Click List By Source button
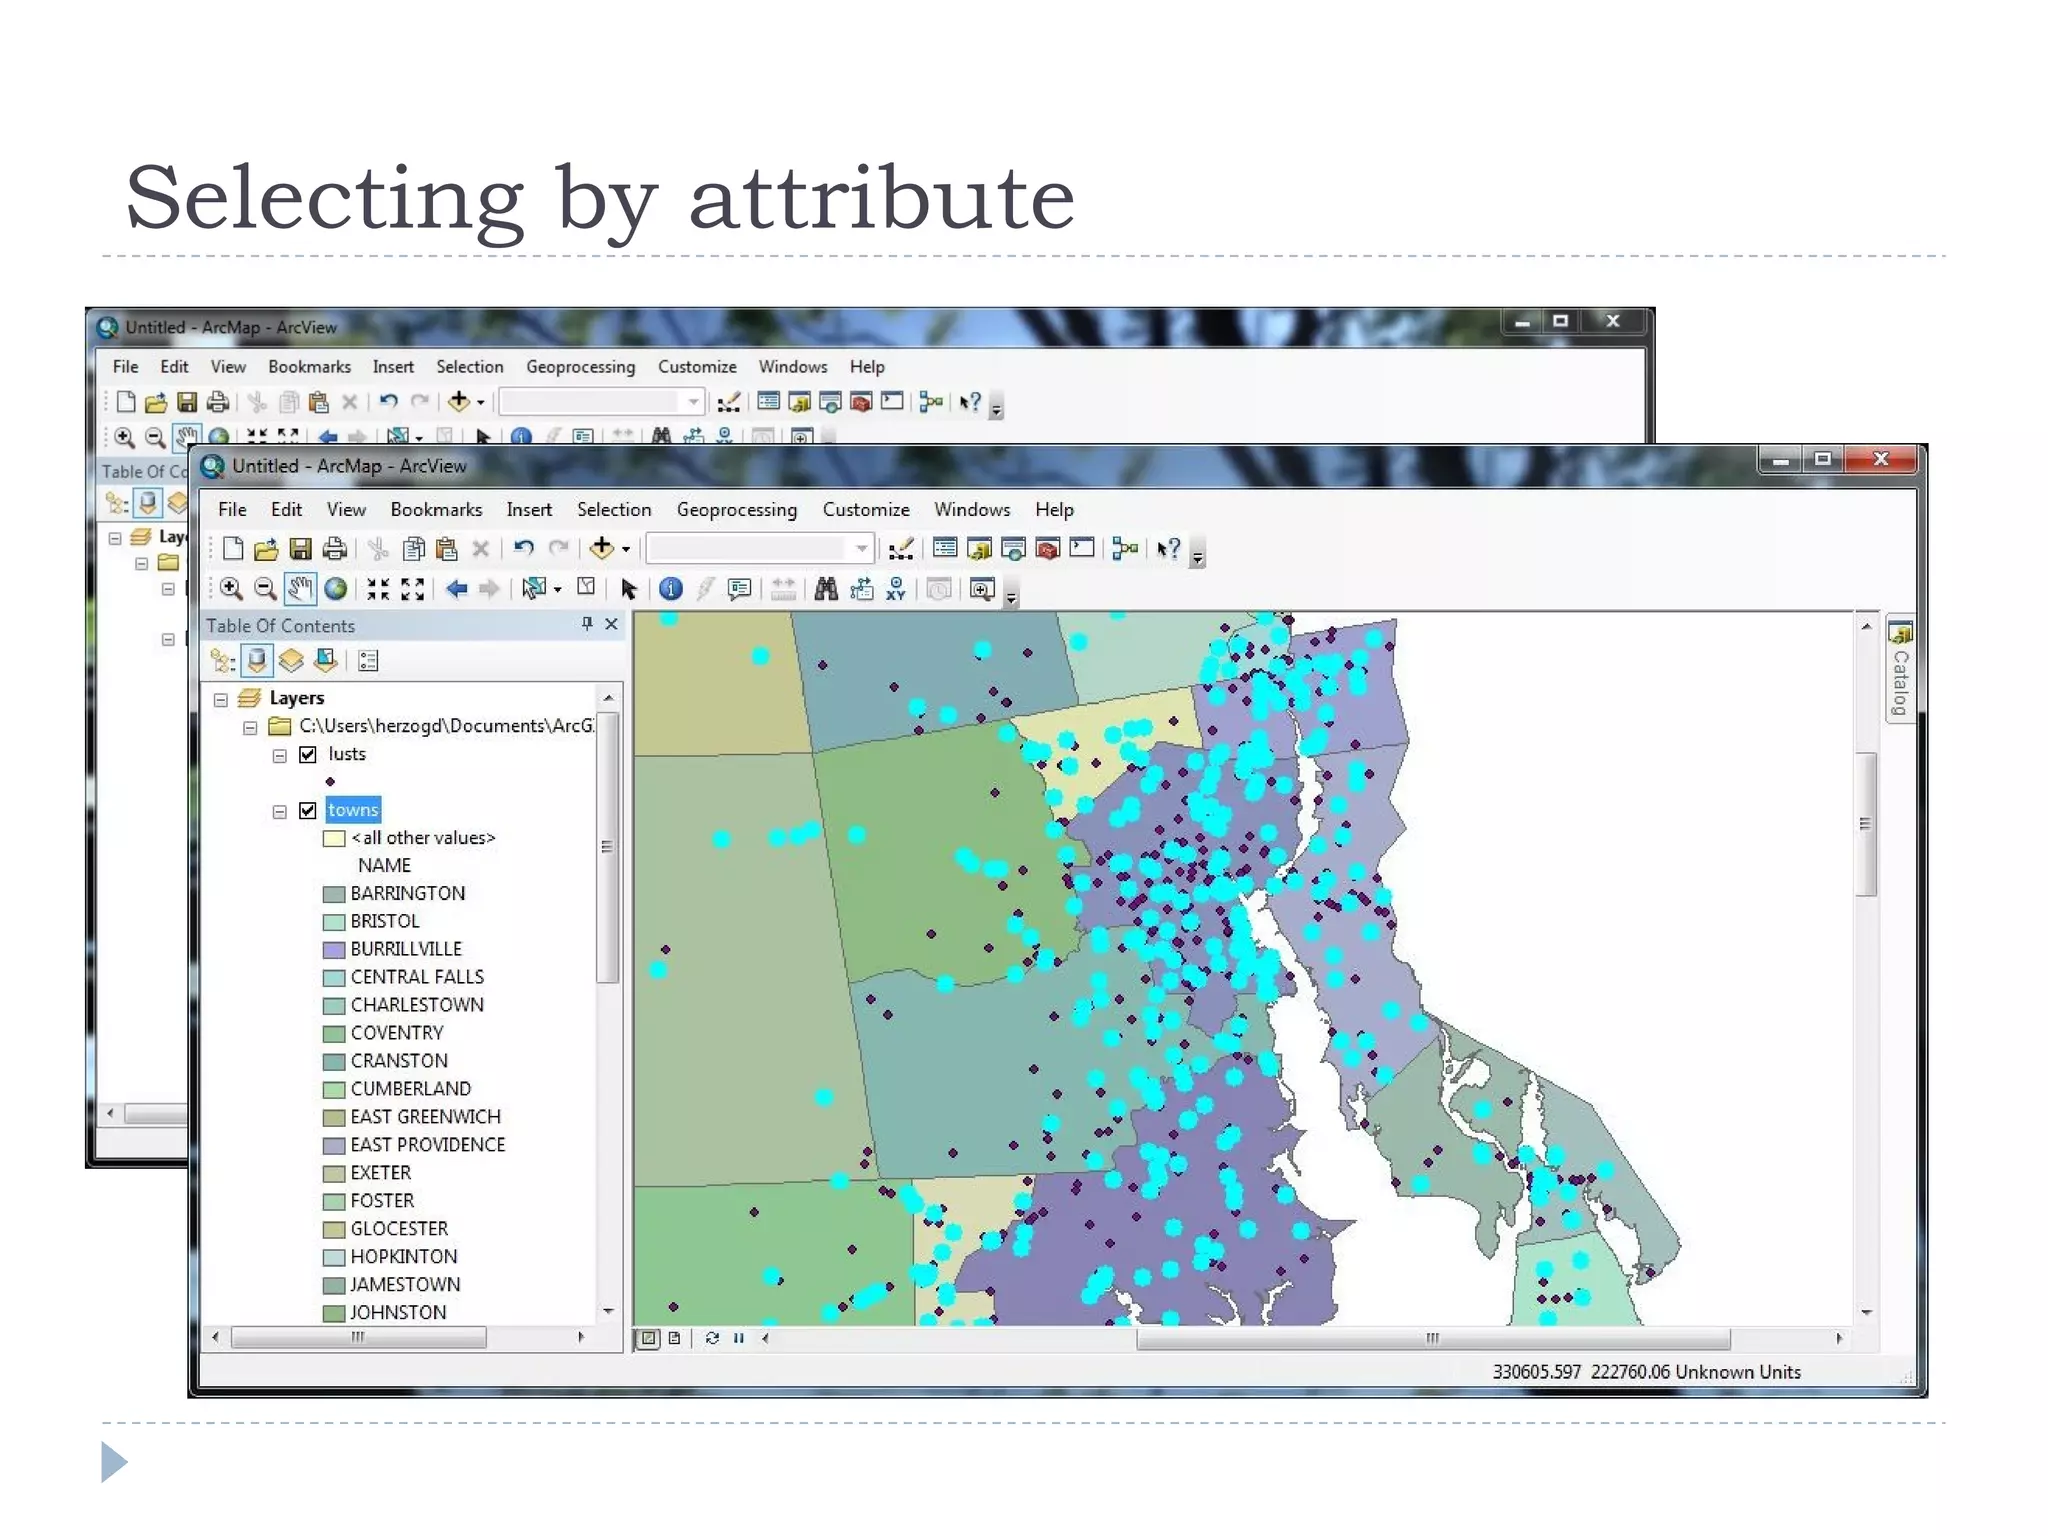Screen dimensions: 2048x1536 pyautogui.click(x=257, y=661)
